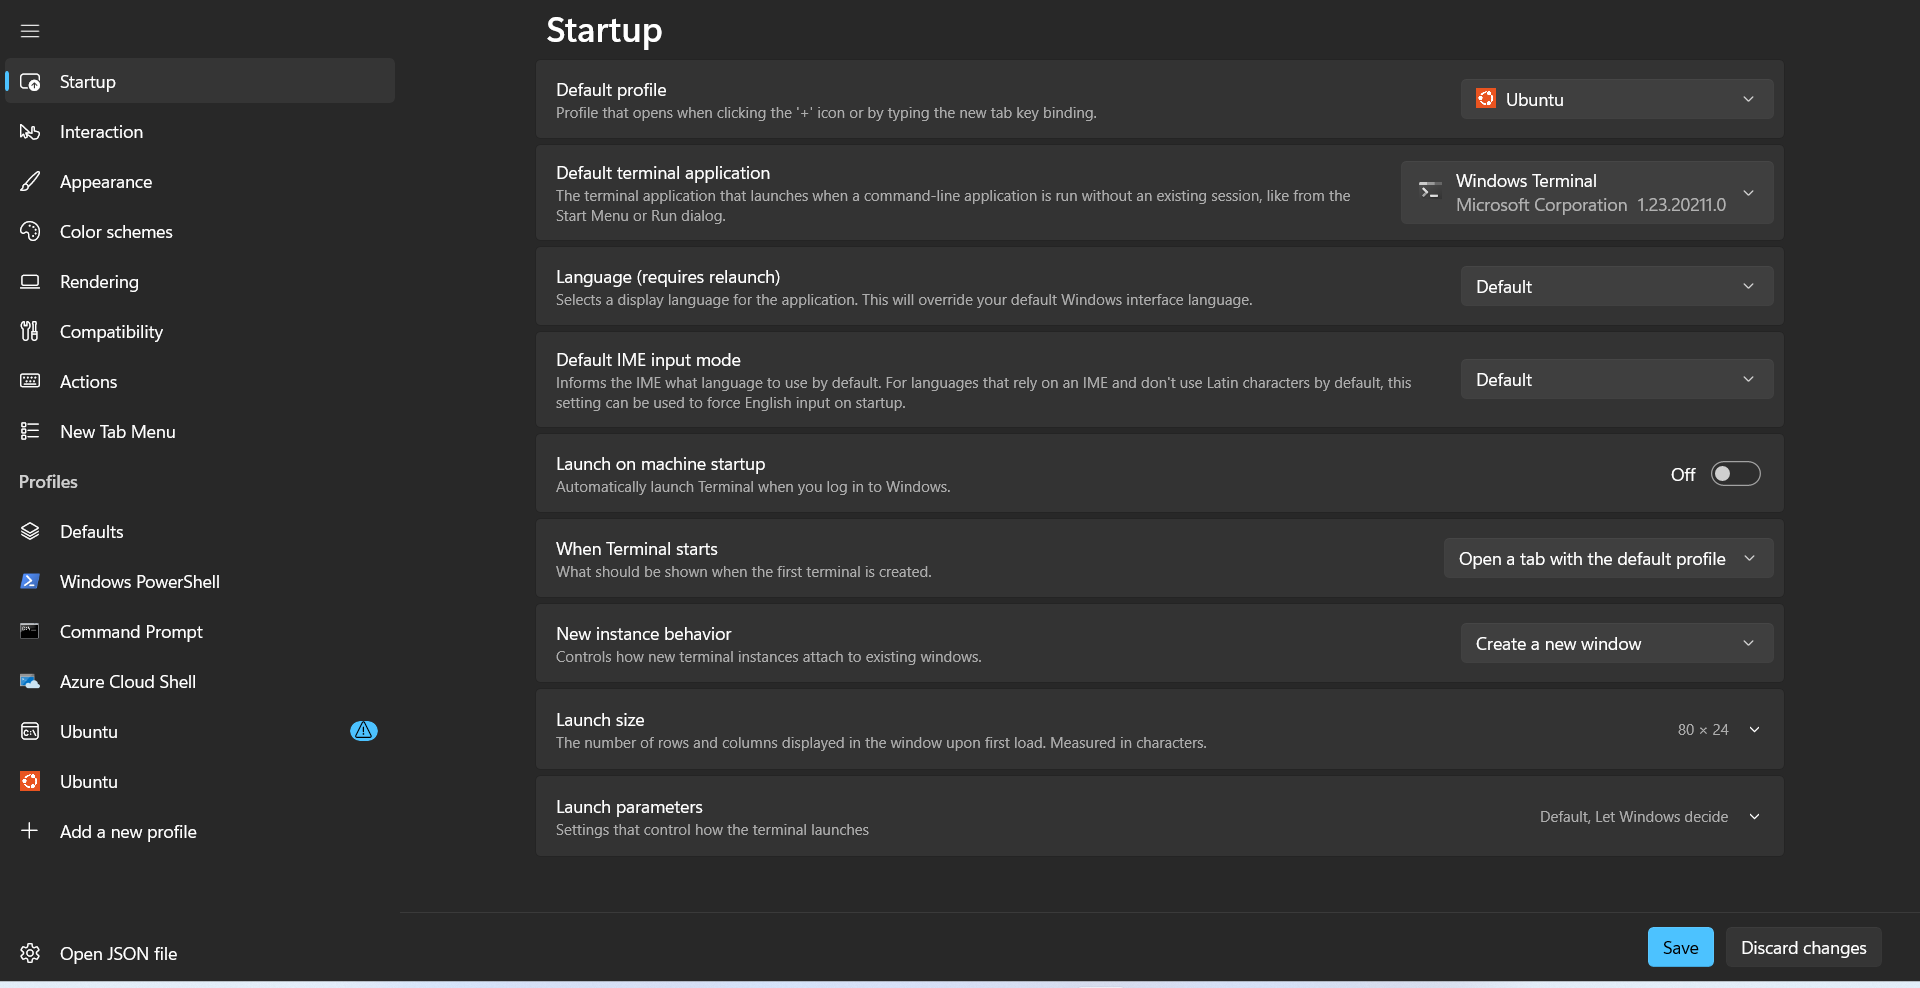Image resolution: width=1920 pixels, height=988 pixels.
Task: Select the Command Prompt profile
Action: pos(200,631)
